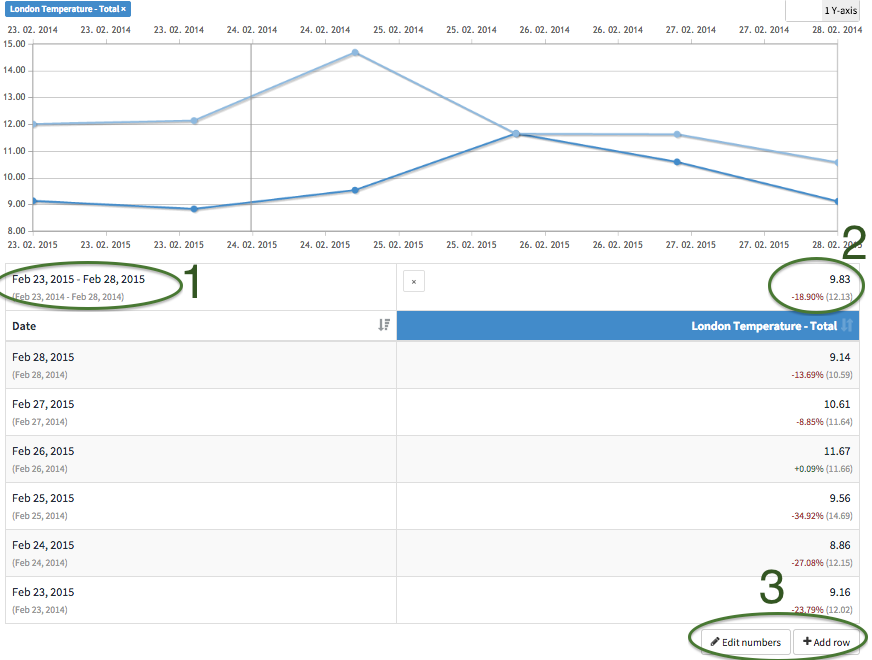Click the 15.00 y-axis label
Image resolution: width=872 pixels, height=660 pixels.
[x=14, y=43]
